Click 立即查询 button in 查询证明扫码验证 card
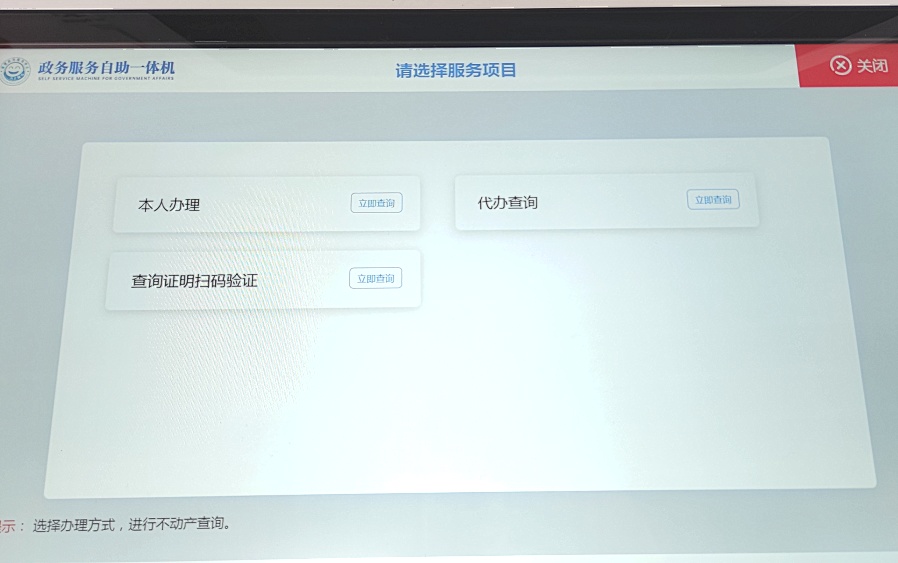The width and height of the screenshot is (898, 563). (x=376, y=278)
